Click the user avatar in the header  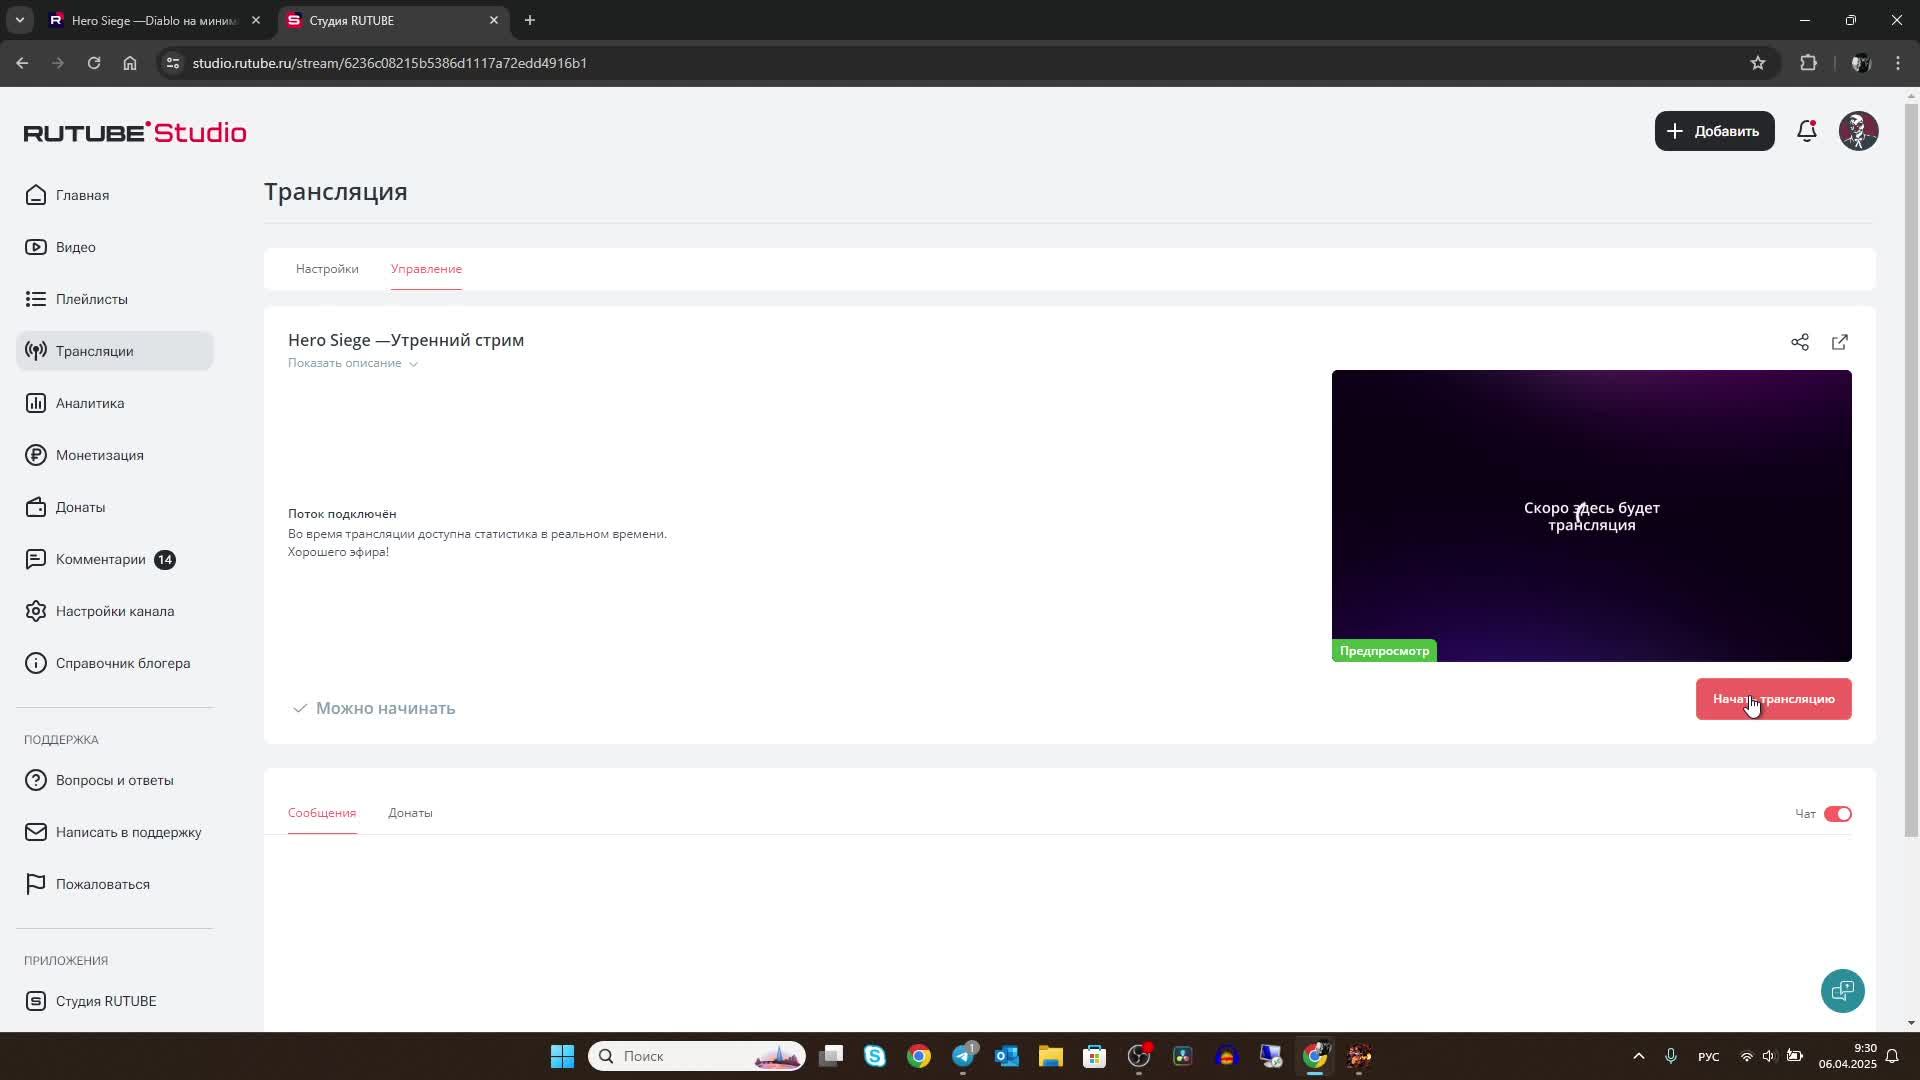click(x=1858, y=131)
